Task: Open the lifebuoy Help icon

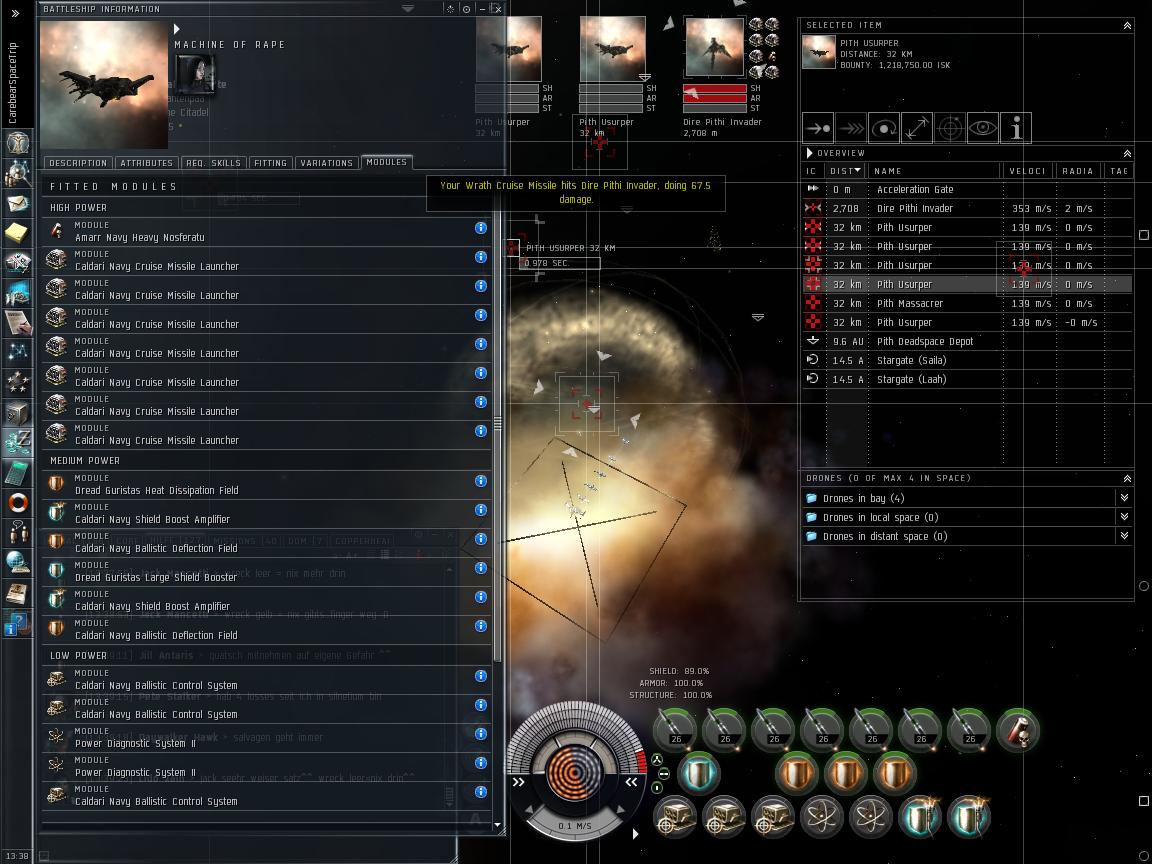Action: click(17, 503)
